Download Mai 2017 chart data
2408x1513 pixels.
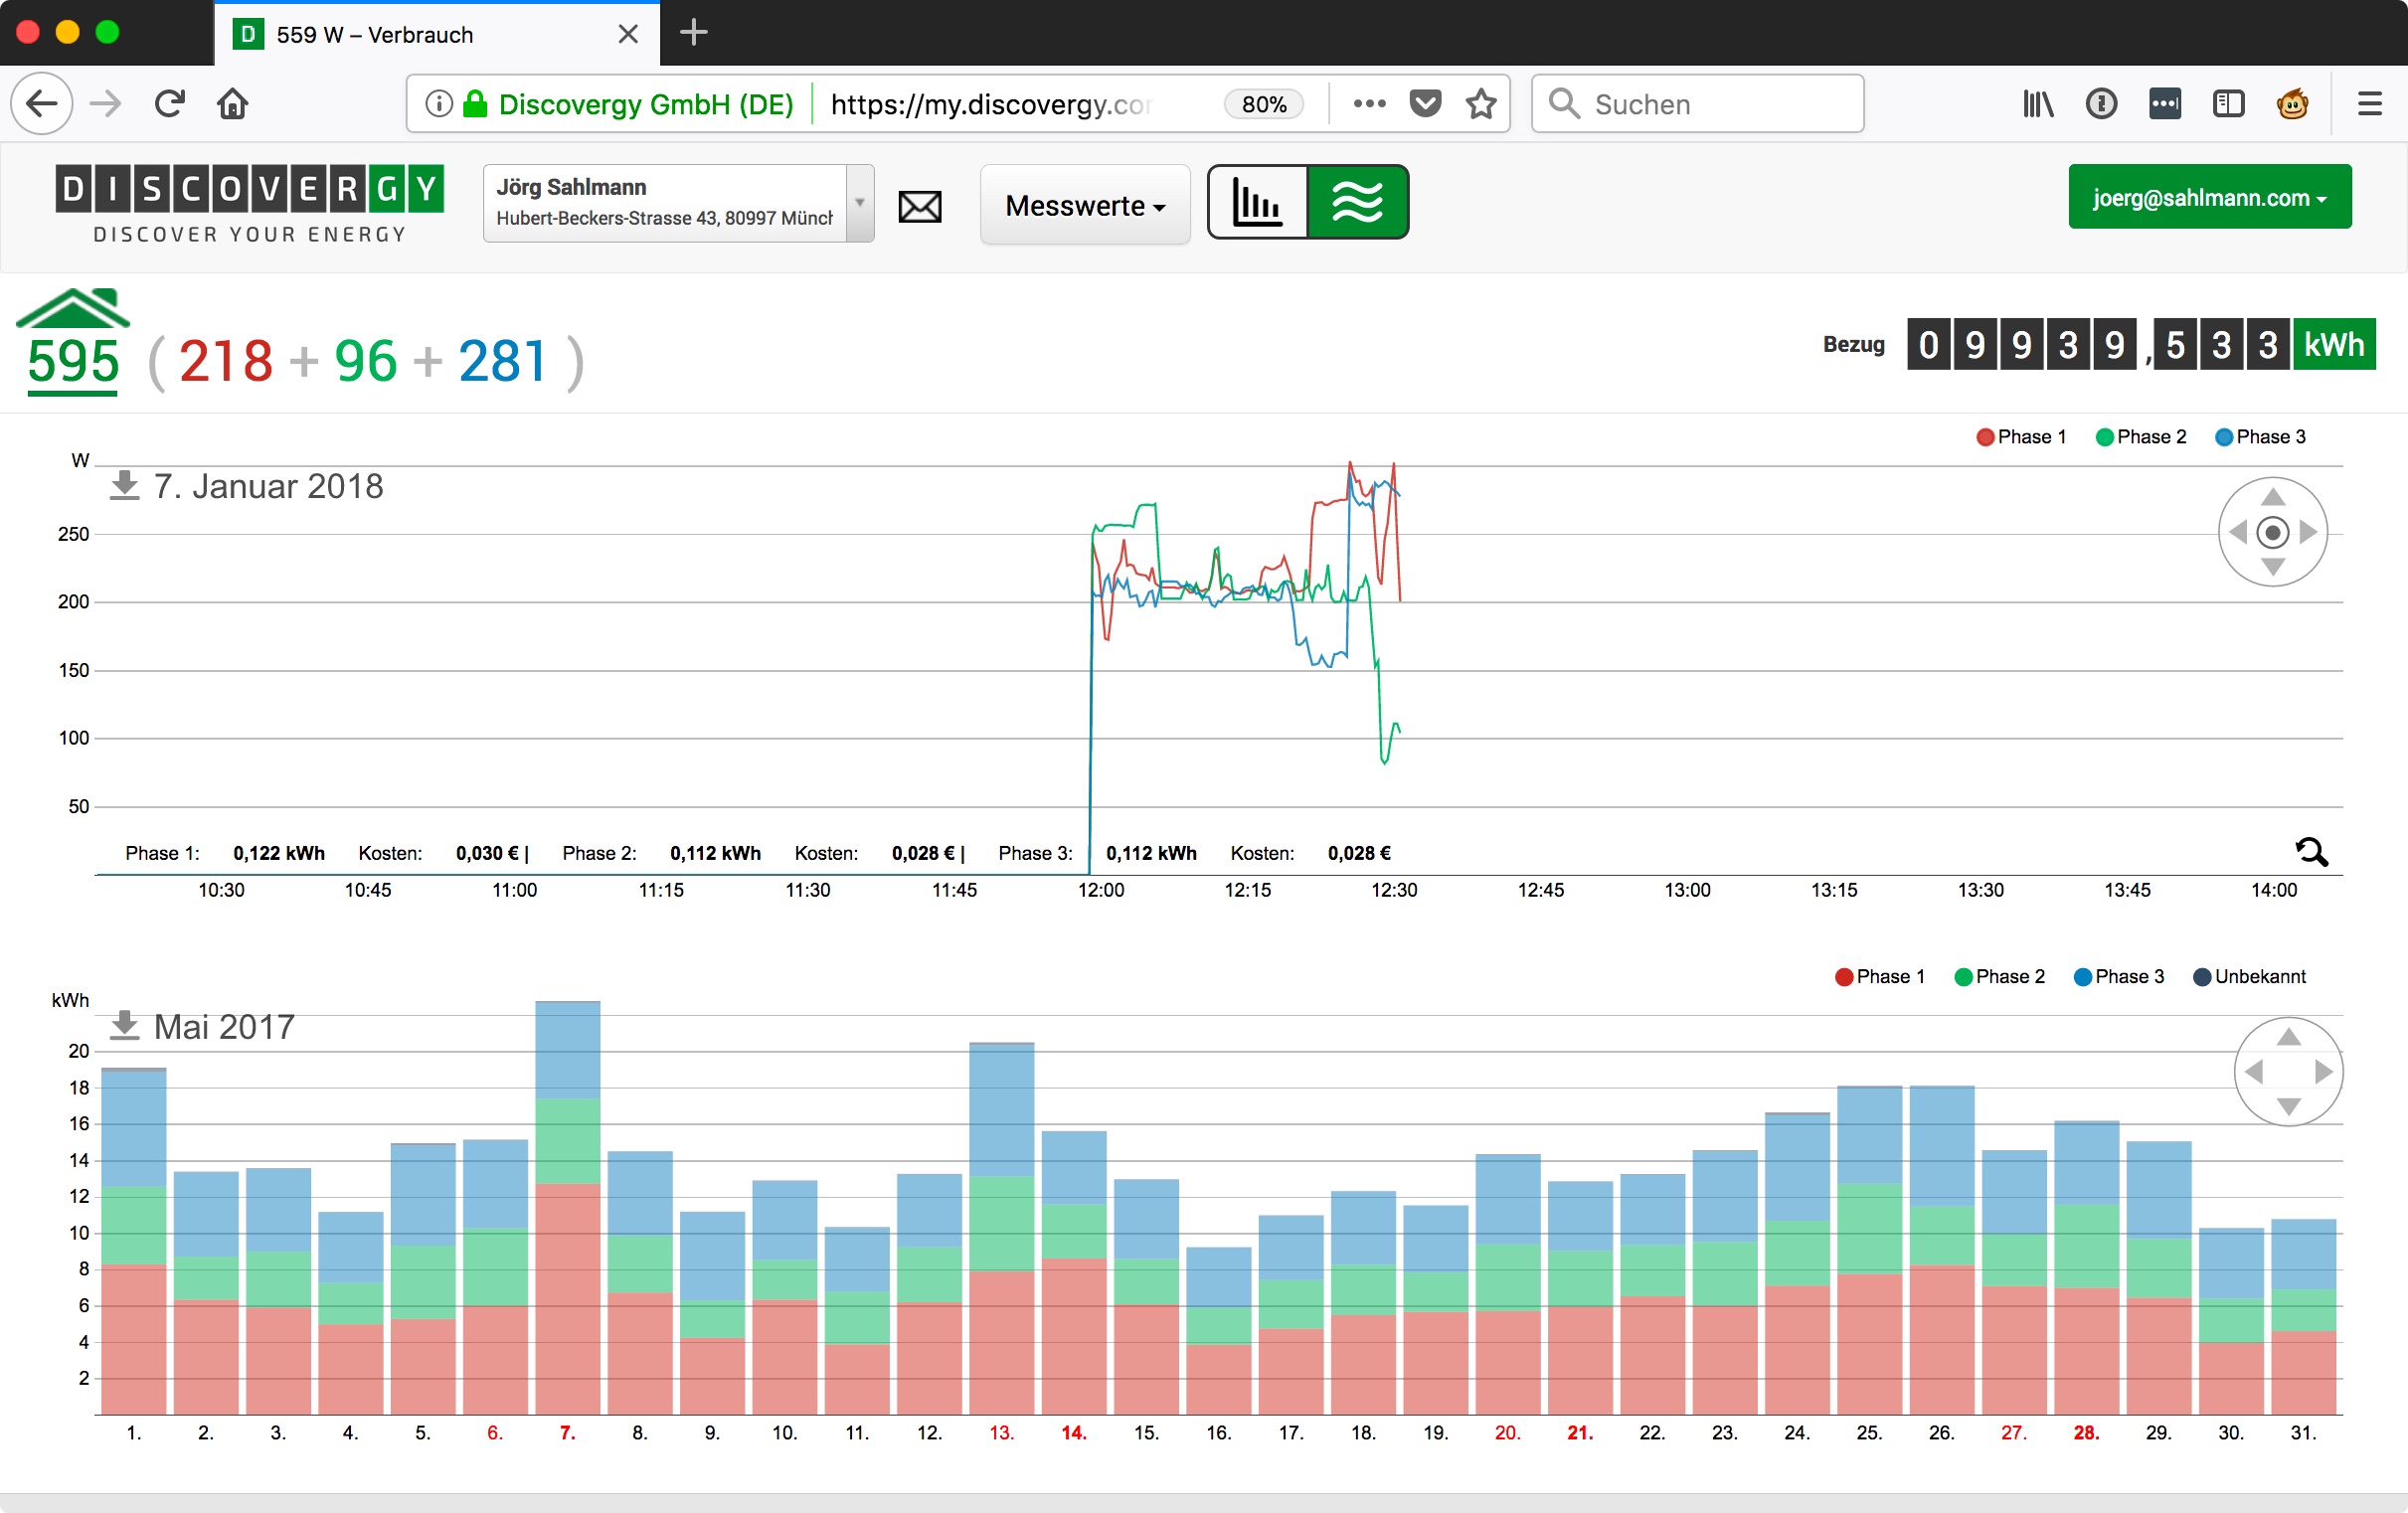pos(124,1026)
